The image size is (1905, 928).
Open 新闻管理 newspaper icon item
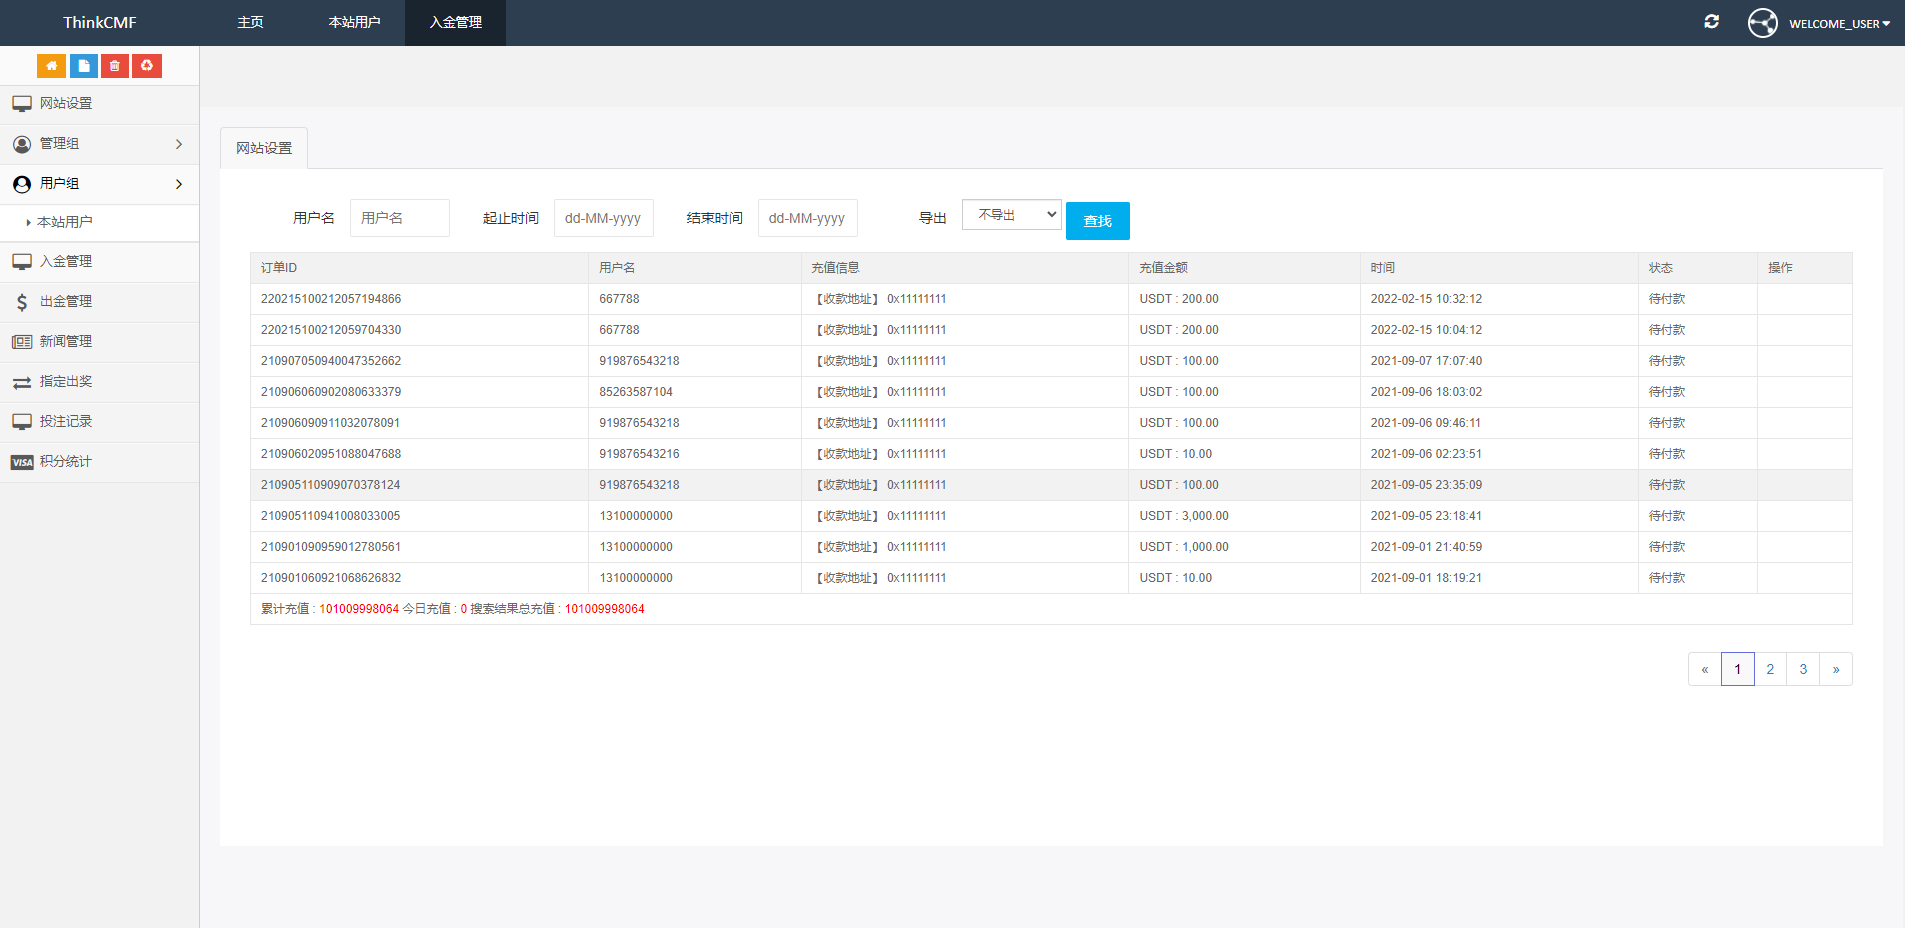point(66,342)
